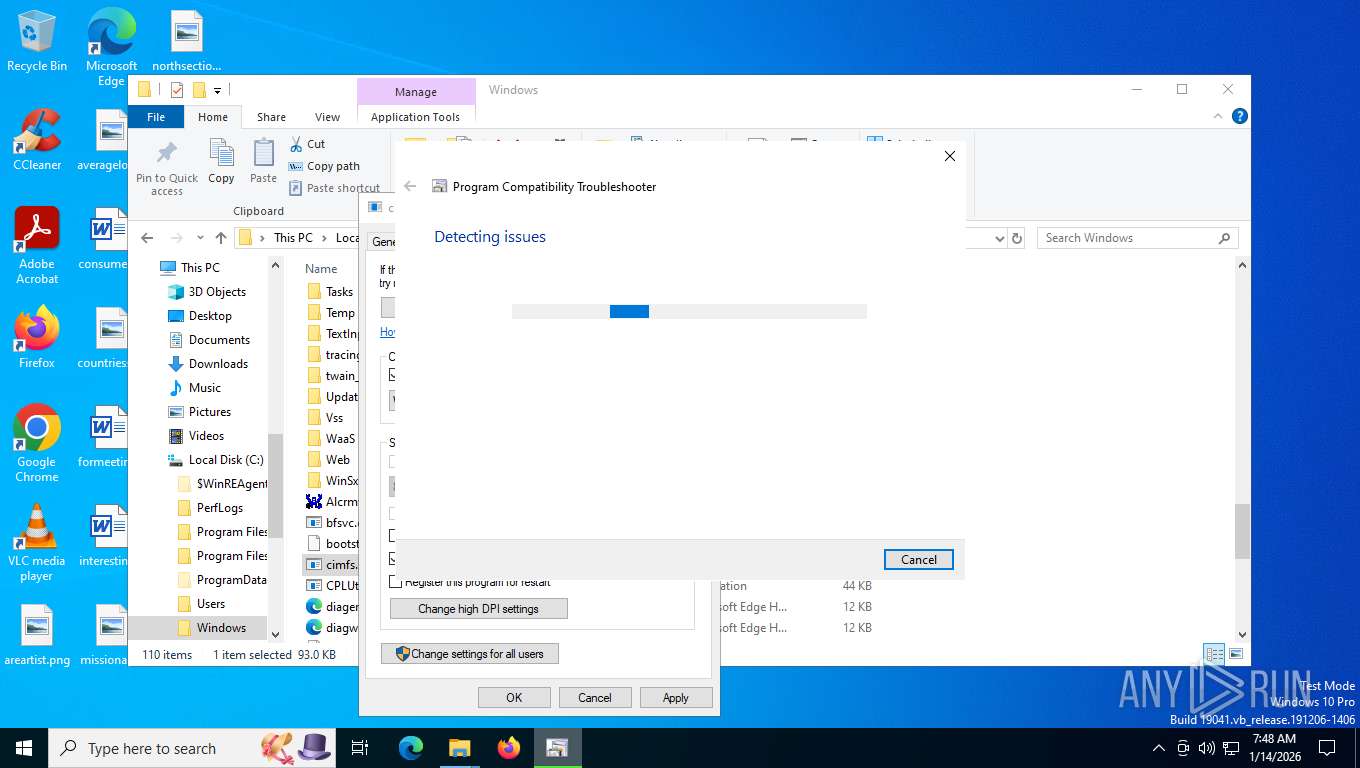Check Register this program for restart
Screen dimensions: 1360x768
[x=396, y=582]
